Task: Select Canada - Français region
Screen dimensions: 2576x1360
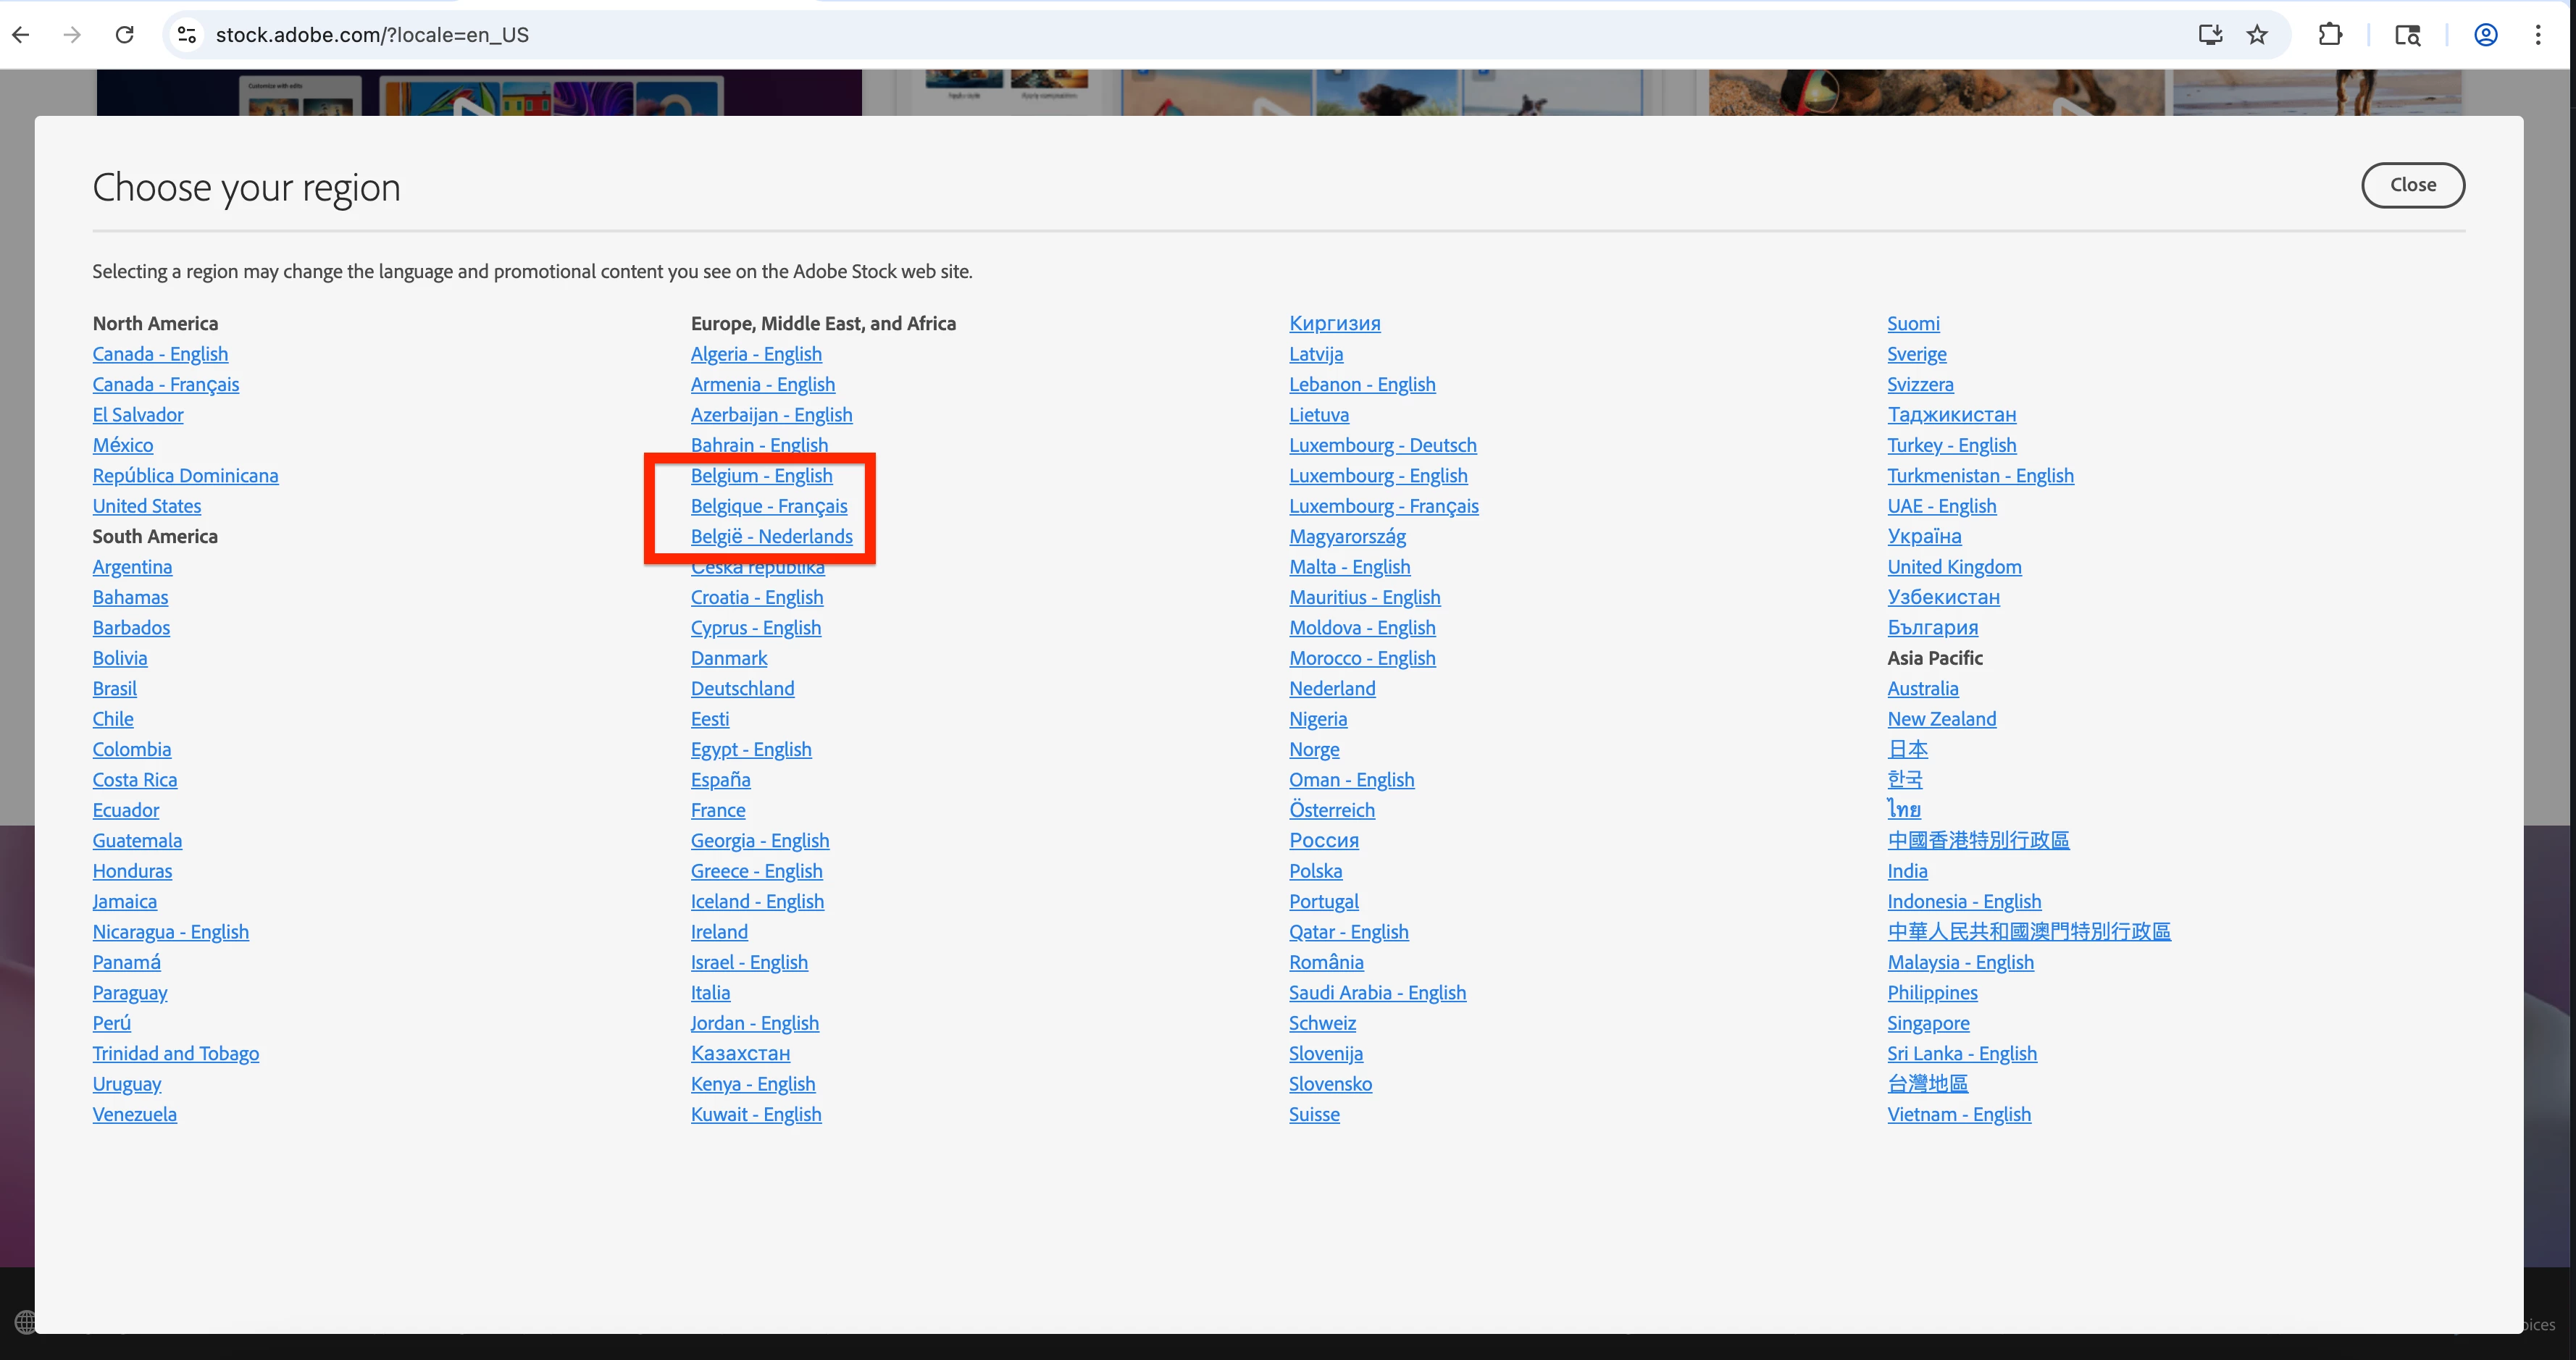Action: tap(166, 384)
